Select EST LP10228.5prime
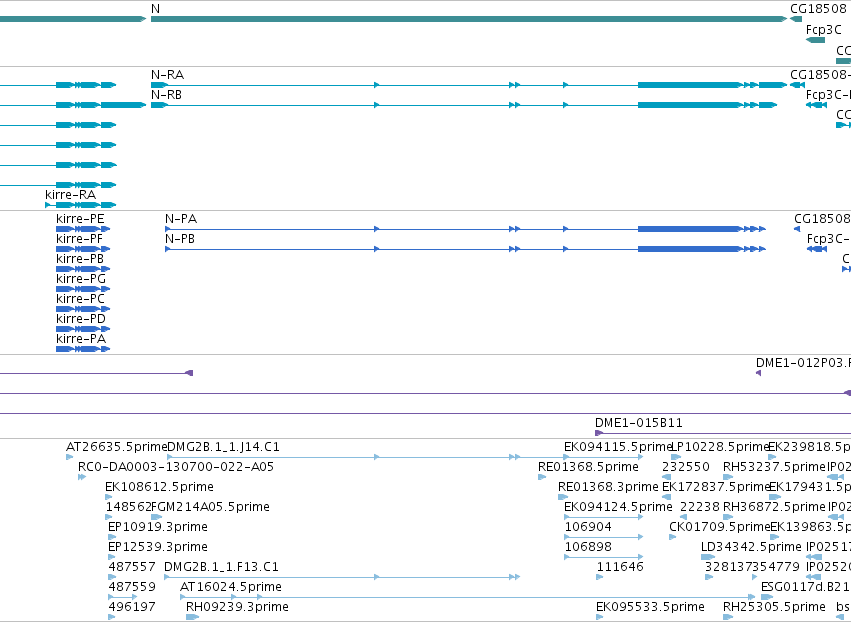Image resolution: width=851 pixels, height=622 pixels. click(721, 447)
